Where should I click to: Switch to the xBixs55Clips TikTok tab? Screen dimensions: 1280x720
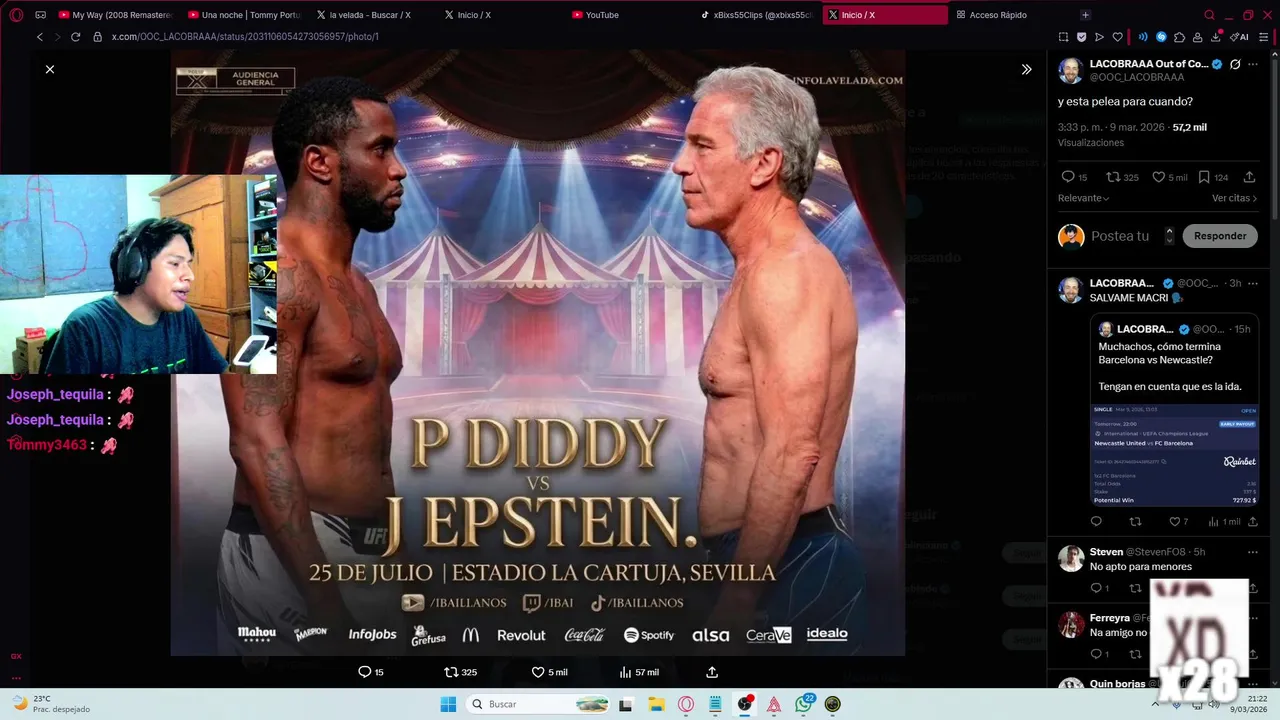click(x=756, y=15)
